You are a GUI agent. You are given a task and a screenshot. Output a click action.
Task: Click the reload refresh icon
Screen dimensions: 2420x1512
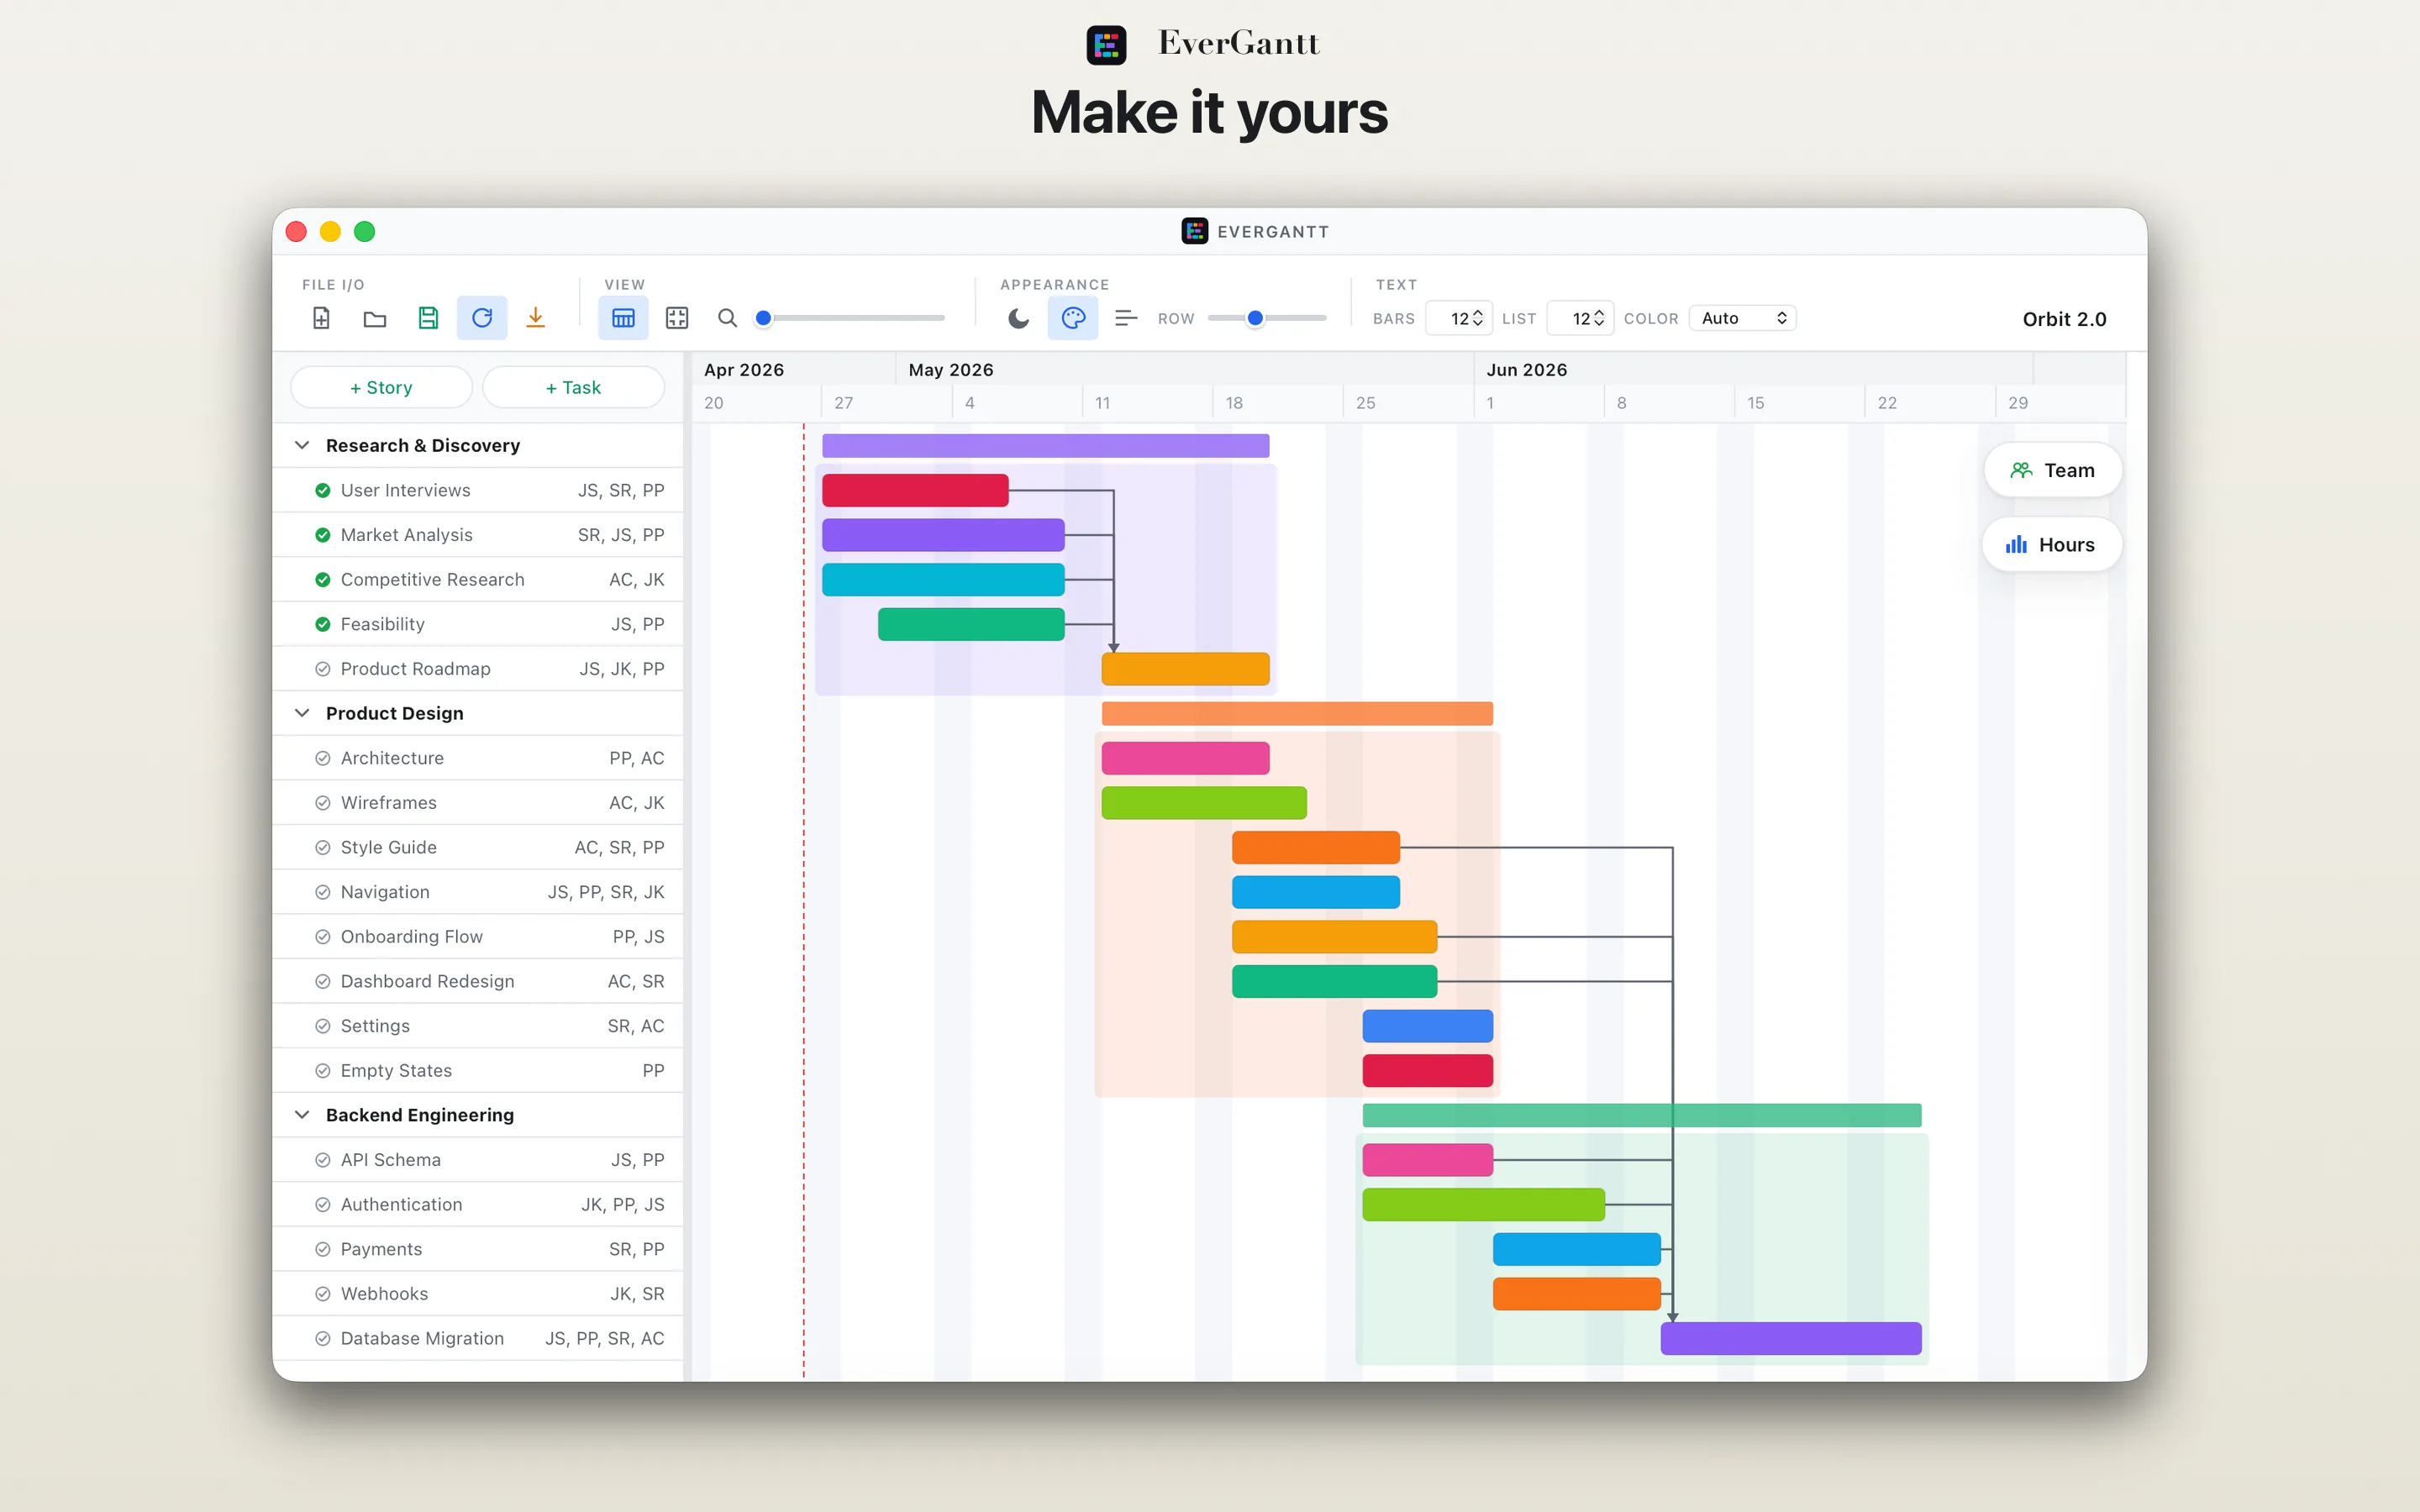pyautogui.click(x=482, y=318)
